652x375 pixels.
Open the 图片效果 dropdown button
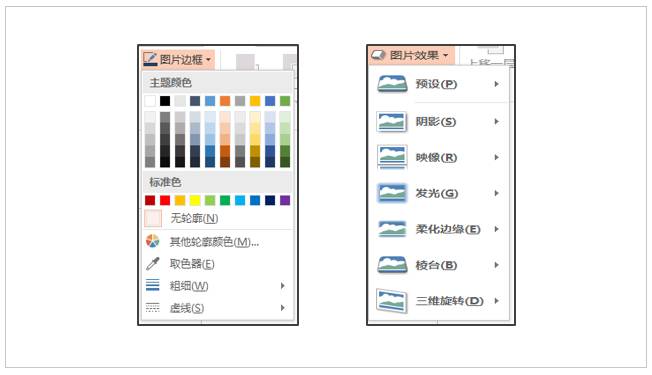(411, 55)
